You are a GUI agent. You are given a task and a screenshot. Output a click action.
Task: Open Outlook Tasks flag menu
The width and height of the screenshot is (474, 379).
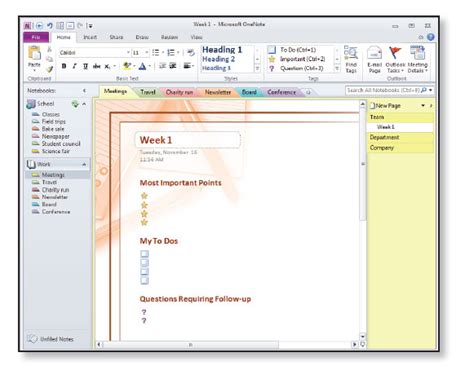point(395,59)
